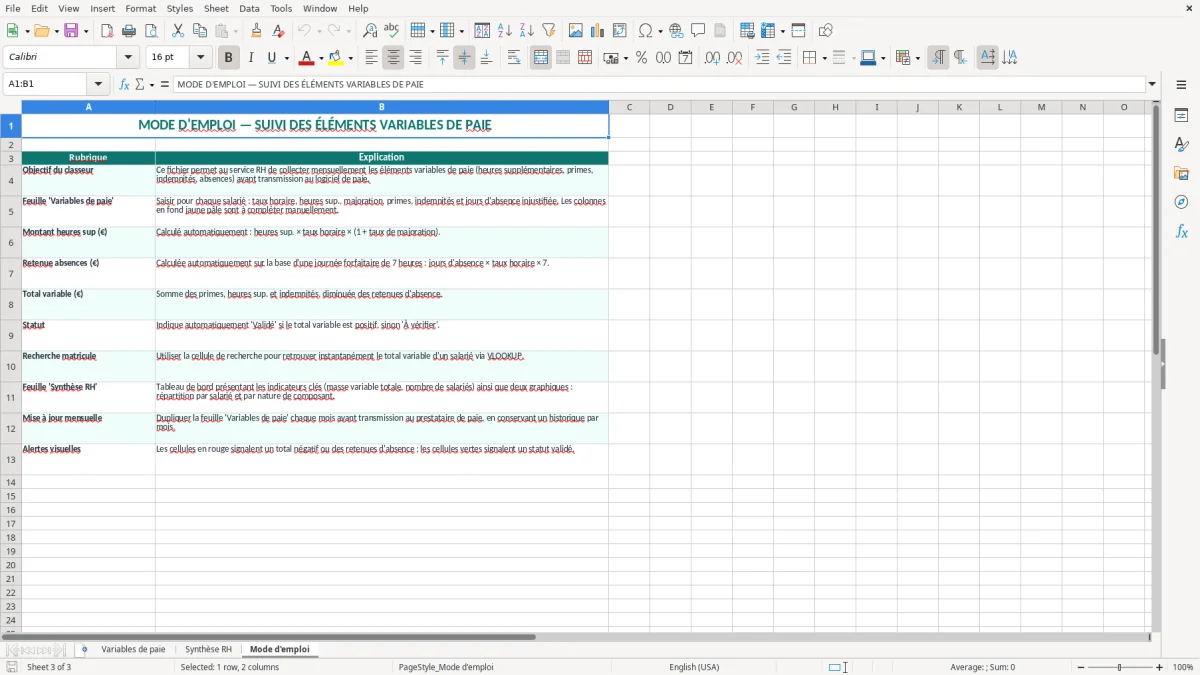
Task: Toggle Center Horizontally alignment
Action: coord(394,58)
